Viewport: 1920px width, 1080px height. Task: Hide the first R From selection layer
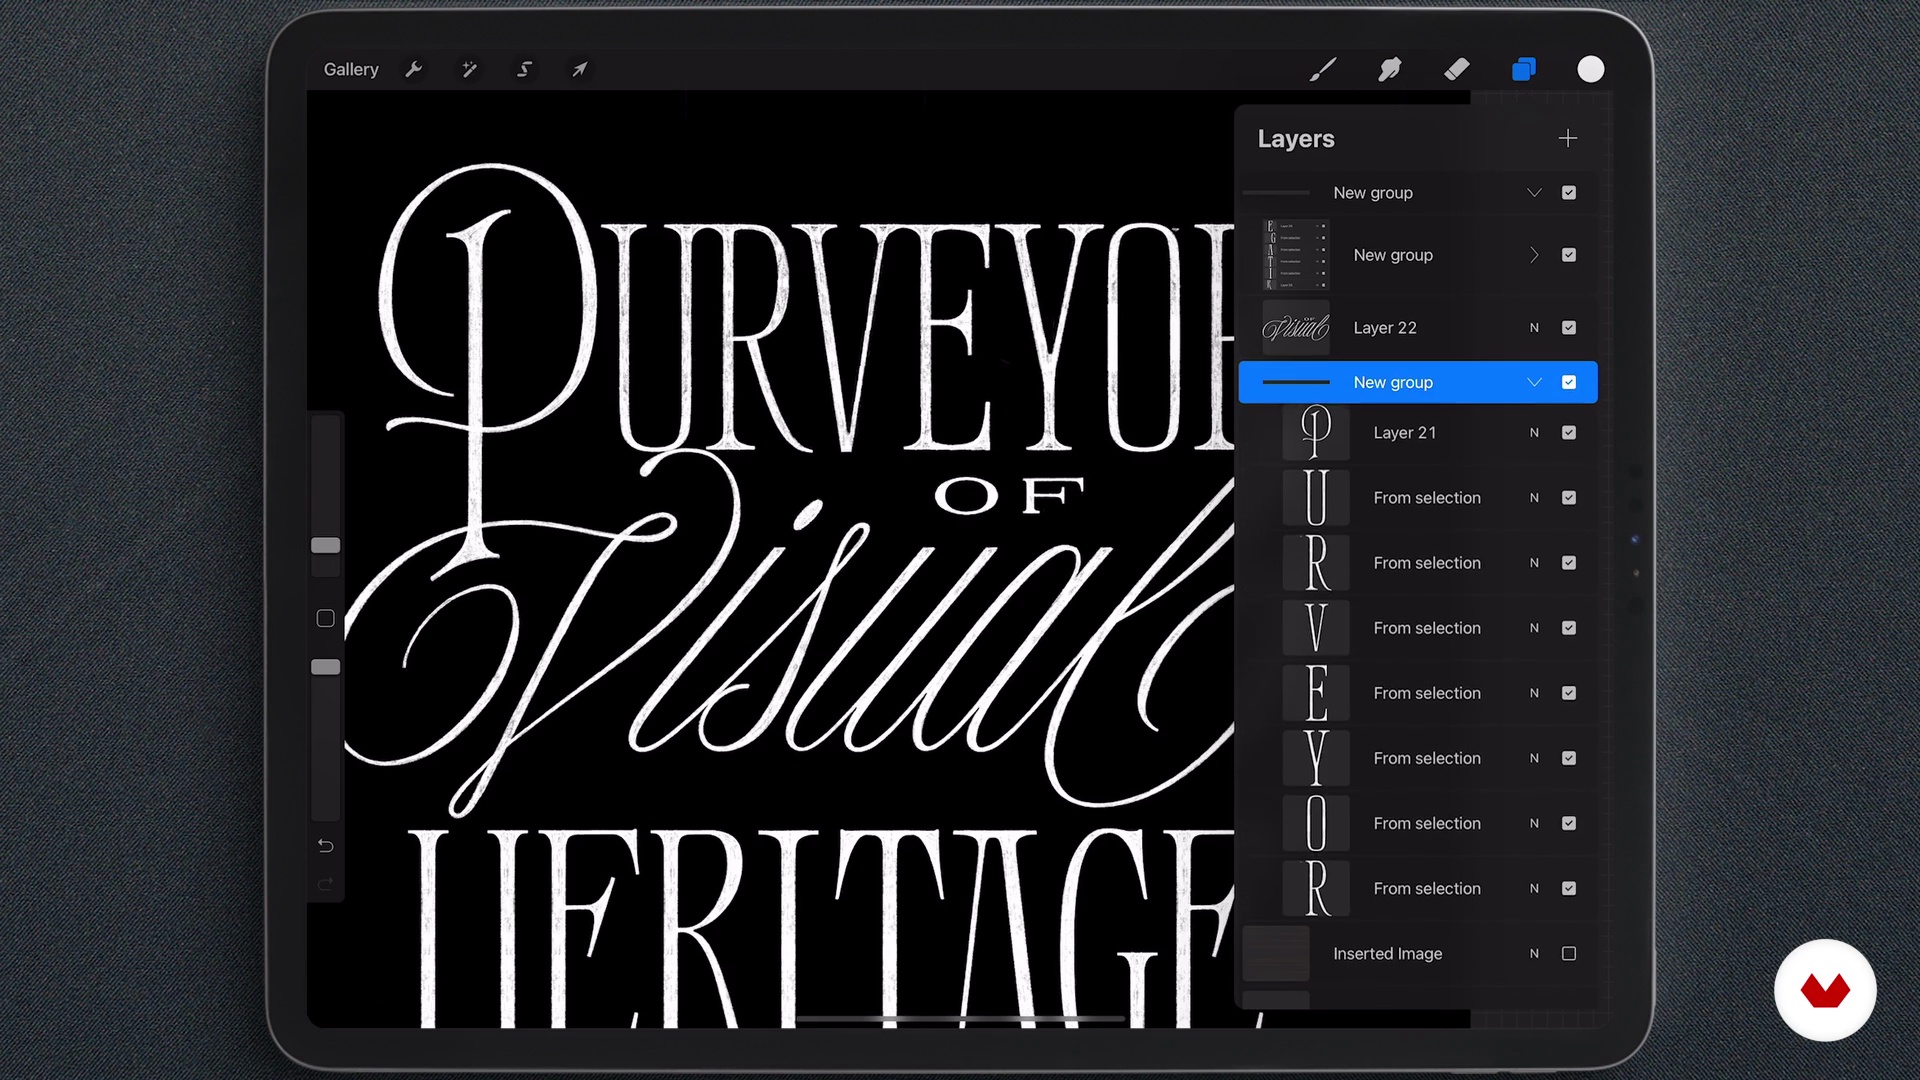(x=1569, y=563)
